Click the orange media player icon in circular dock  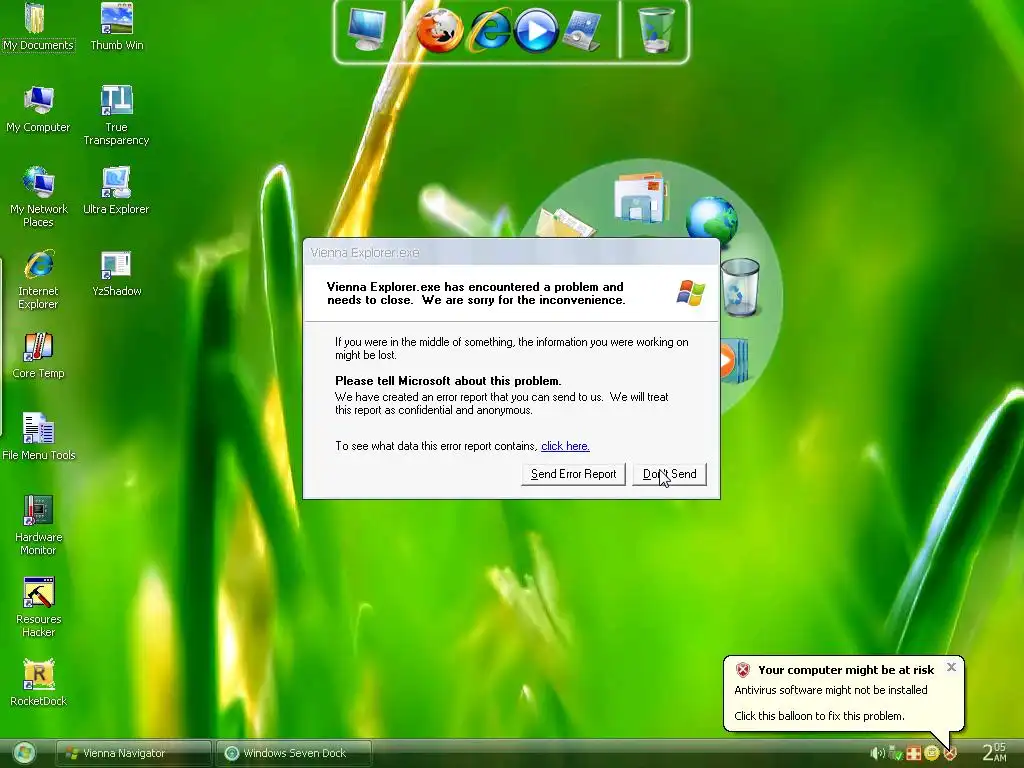[734, 360]
